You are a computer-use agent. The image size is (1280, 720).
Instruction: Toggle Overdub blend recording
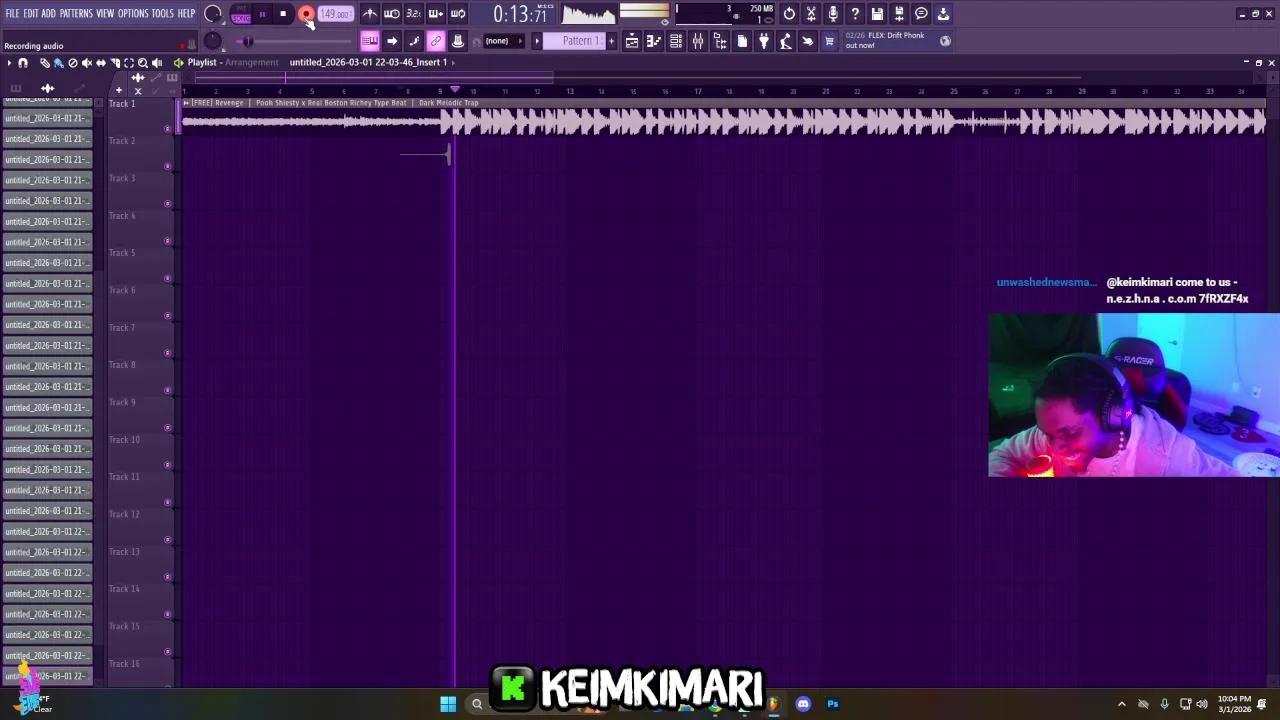point(436,14)
